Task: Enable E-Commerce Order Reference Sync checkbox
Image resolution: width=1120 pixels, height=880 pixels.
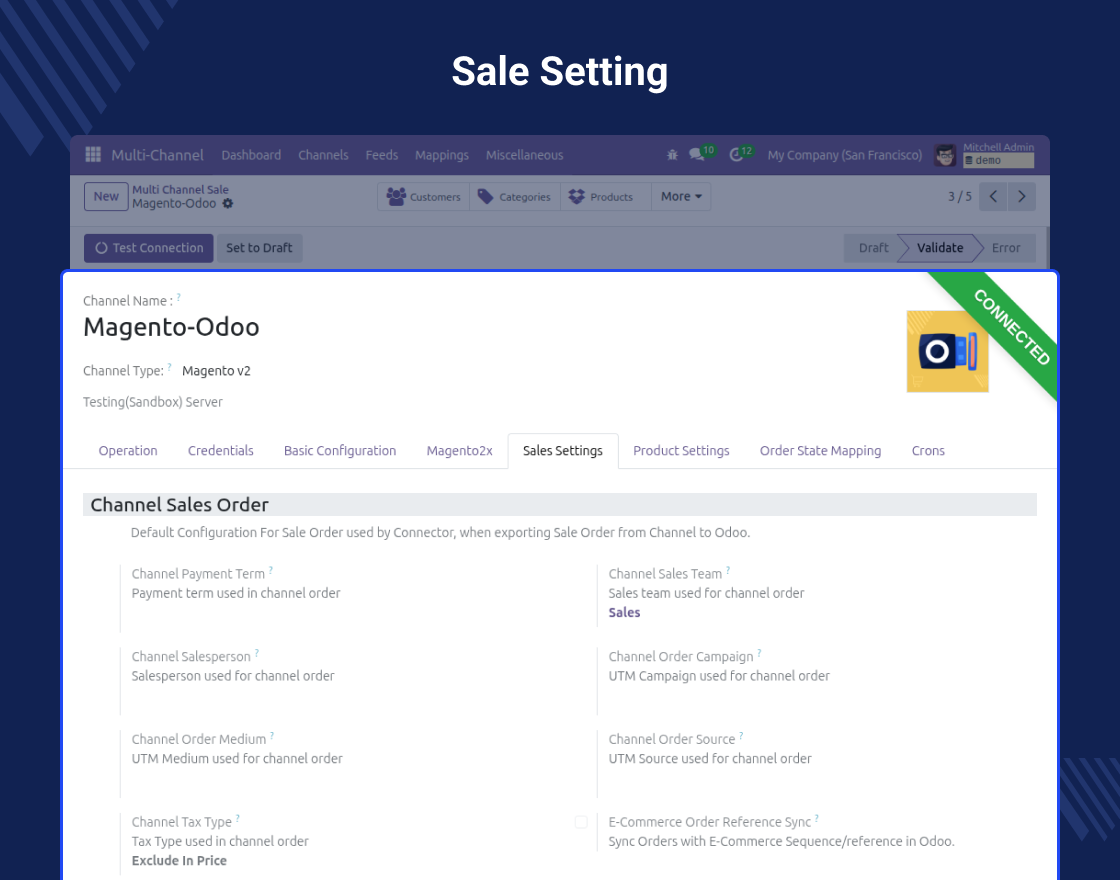Action: coord(581,822)
